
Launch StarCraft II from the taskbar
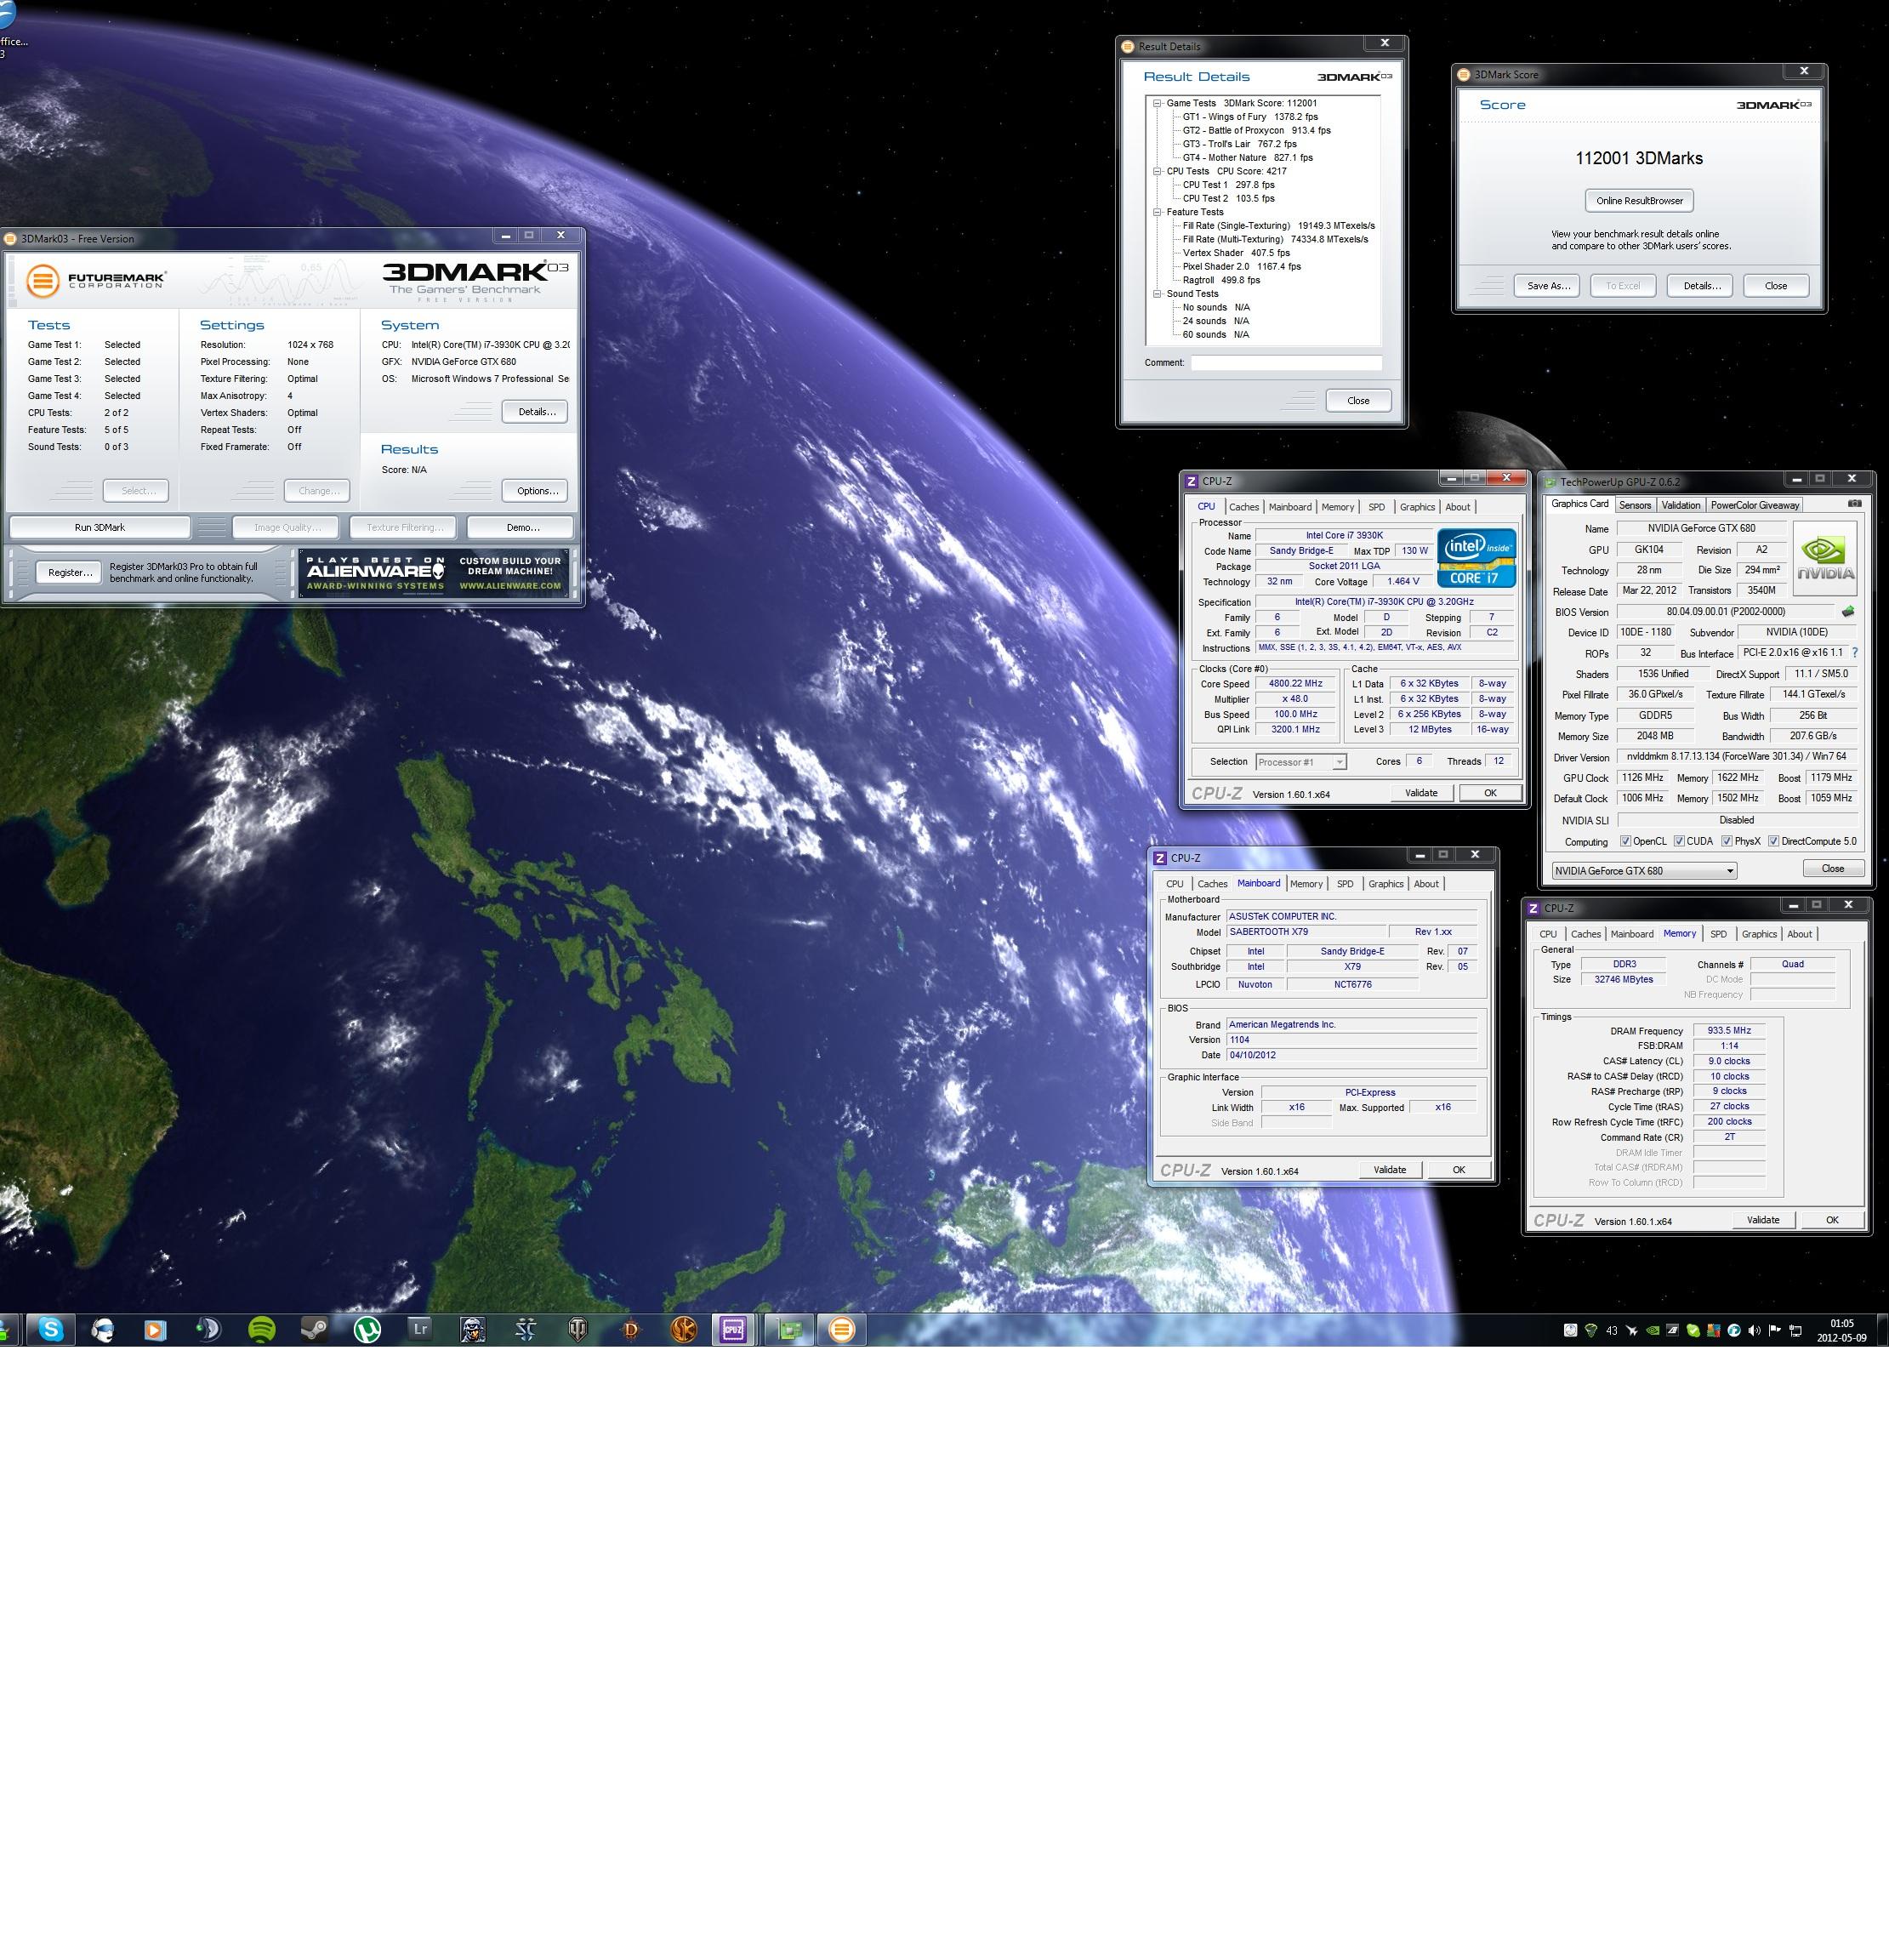pos(525,1329)
